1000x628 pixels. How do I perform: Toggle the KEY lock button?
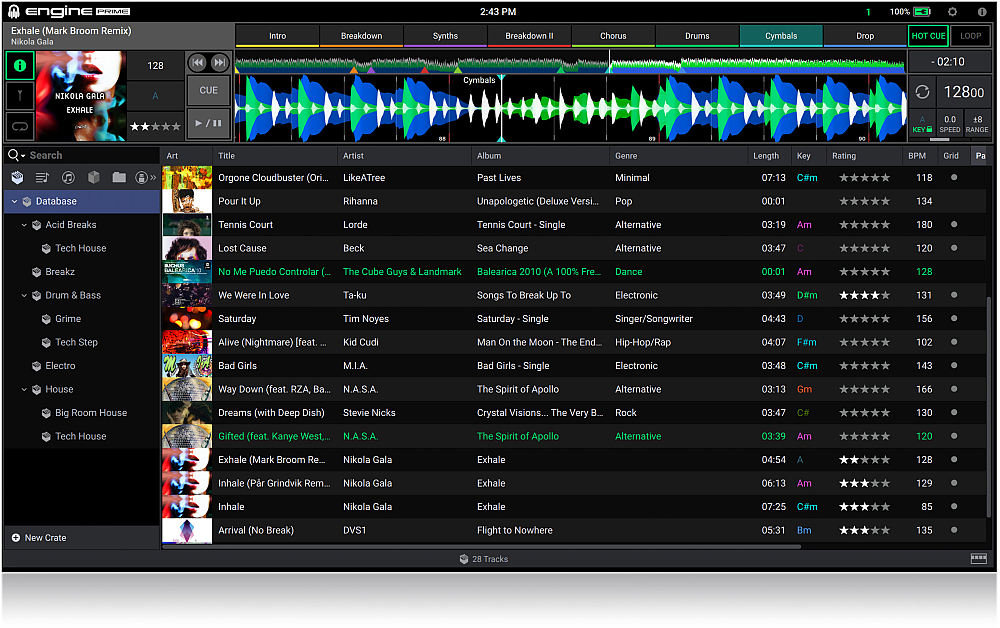(922, 124)
